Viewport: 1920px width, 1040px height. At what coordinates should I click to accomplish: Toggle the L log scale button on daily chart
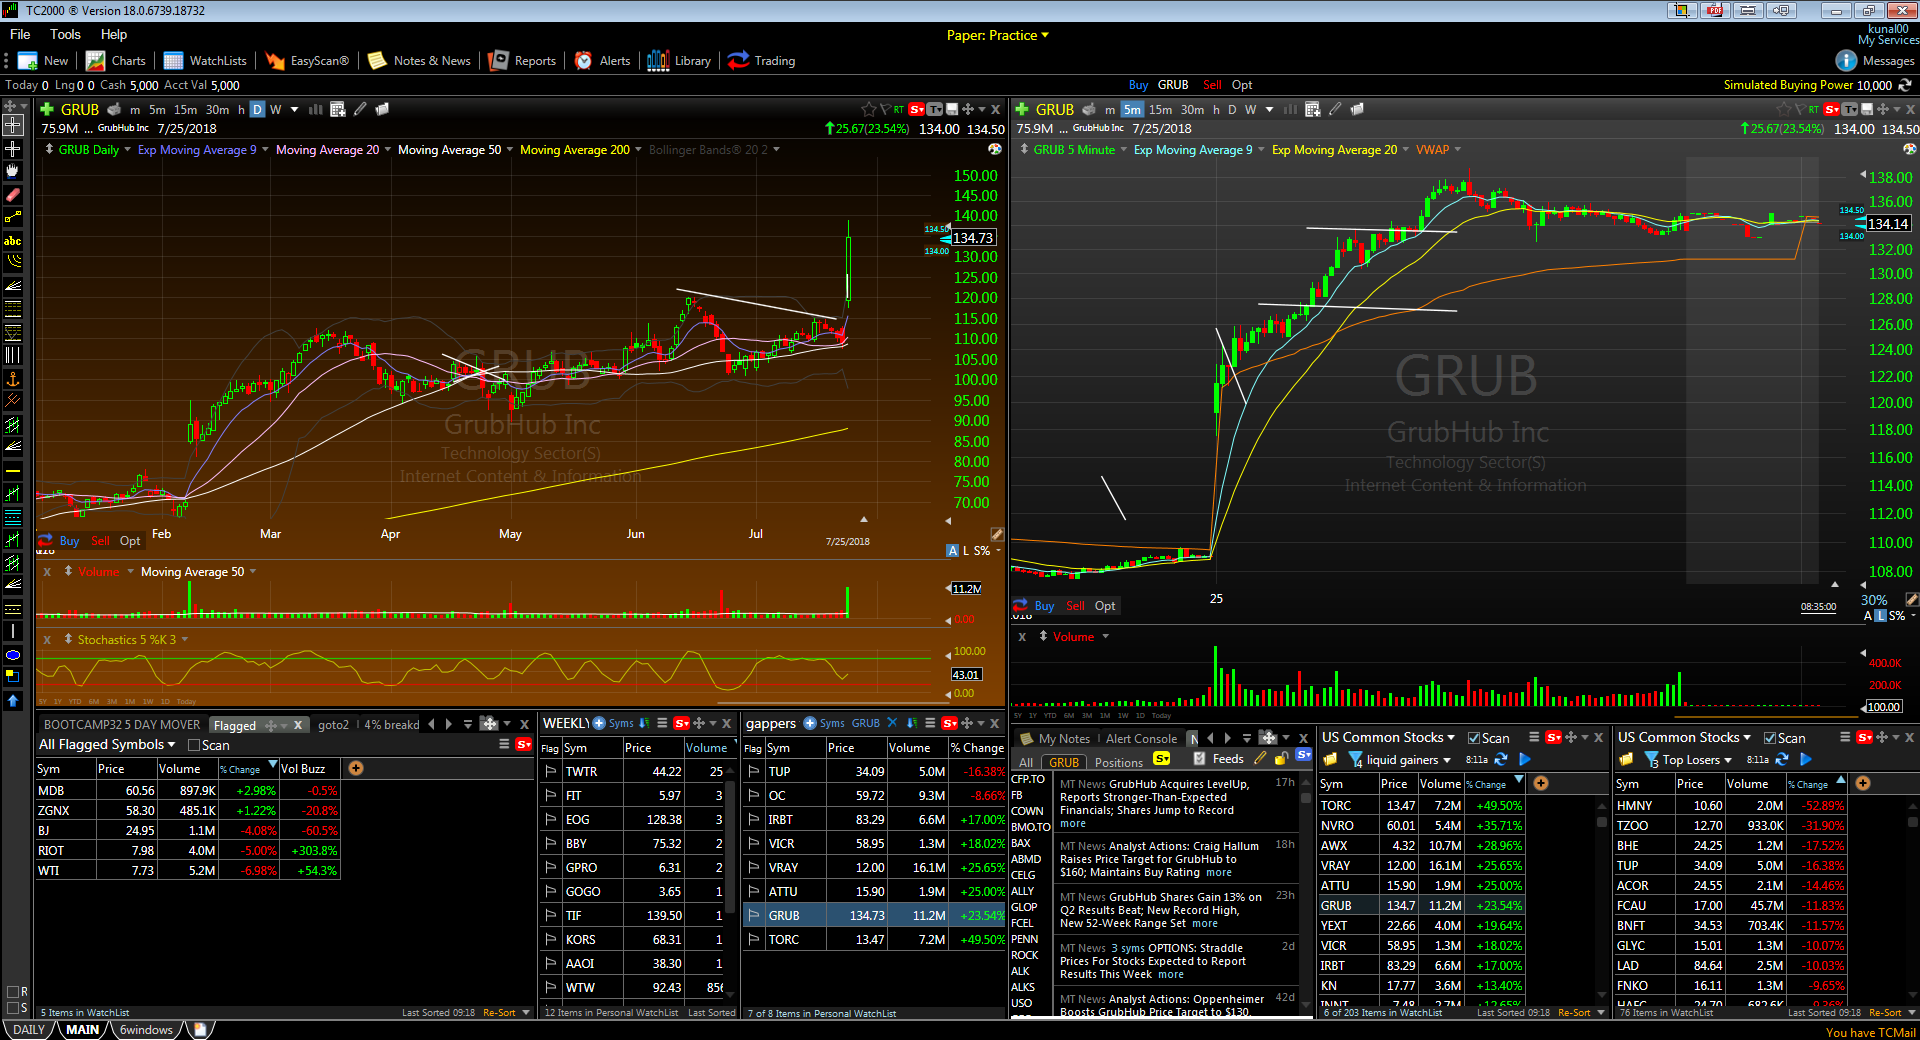pyautogui.click(x=966, y=551)
